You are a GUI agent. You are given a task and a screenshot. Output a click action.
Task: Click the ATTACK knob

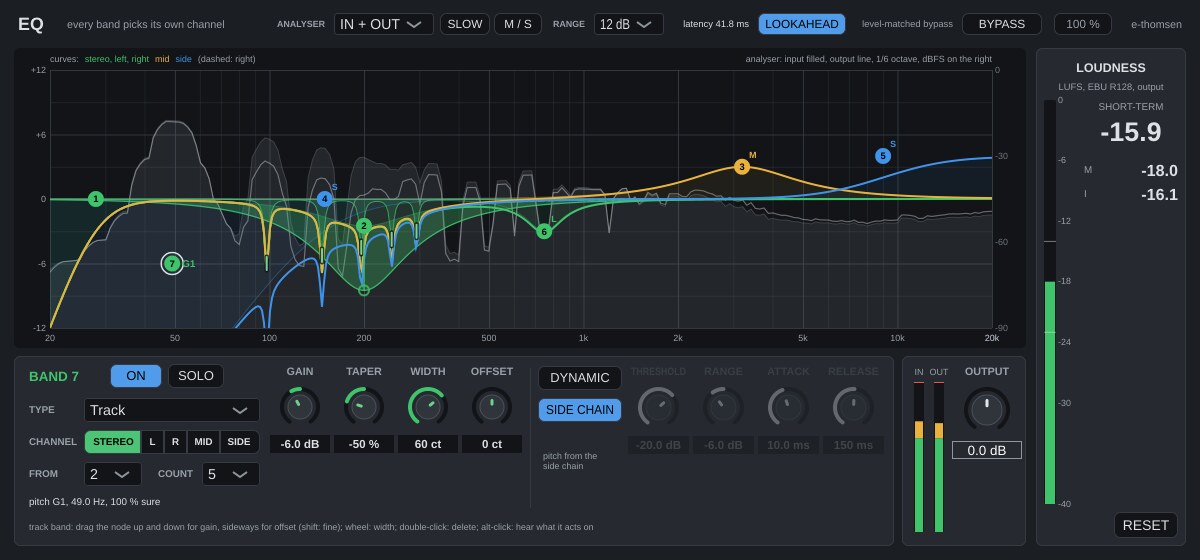tap(788, 406)
